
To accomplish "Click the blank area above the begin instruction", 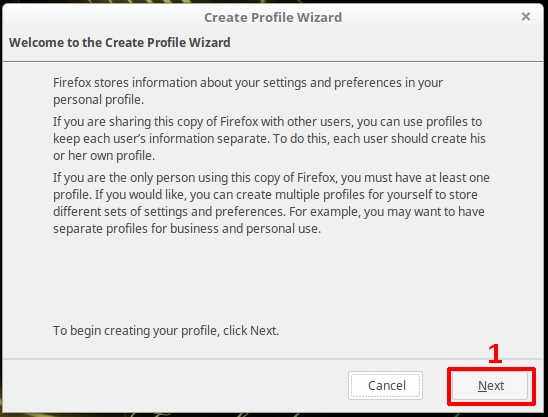I will pos(273,280).
